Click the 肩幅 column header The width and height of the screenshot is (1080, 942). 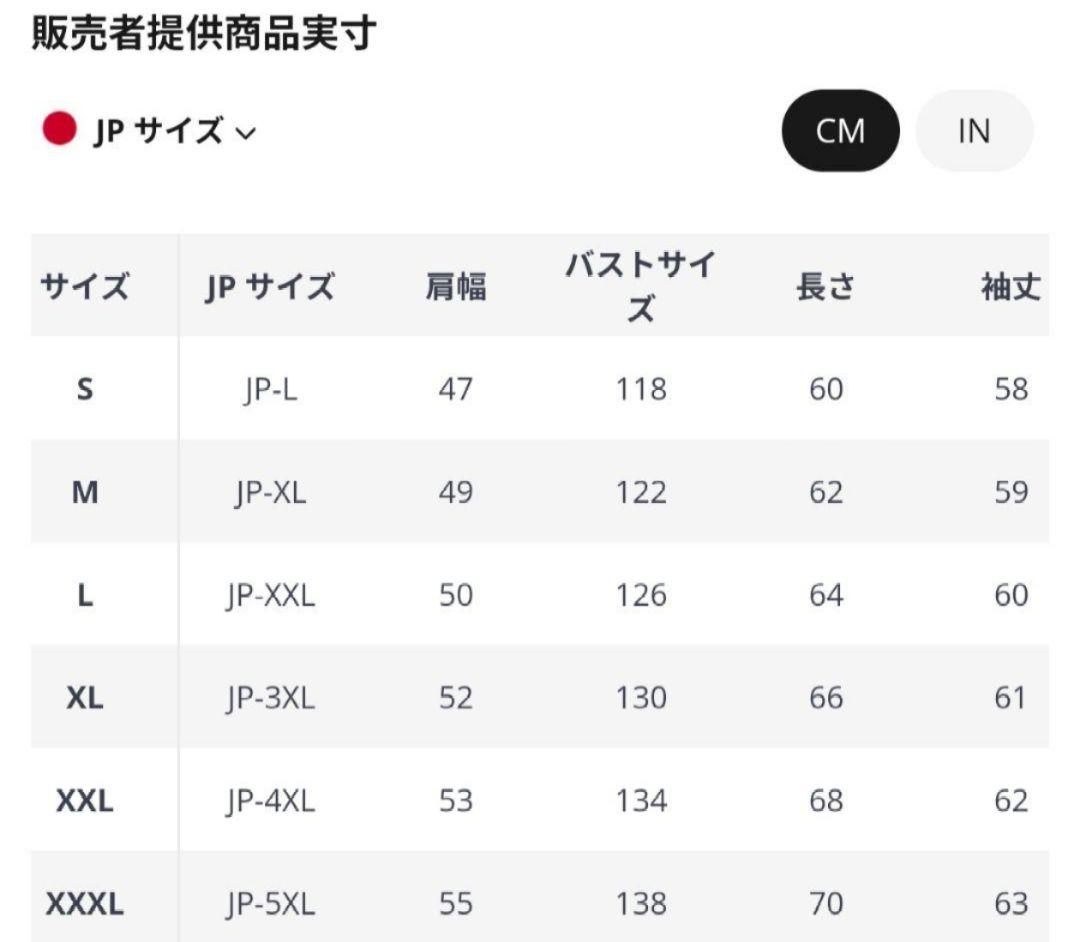455,287
